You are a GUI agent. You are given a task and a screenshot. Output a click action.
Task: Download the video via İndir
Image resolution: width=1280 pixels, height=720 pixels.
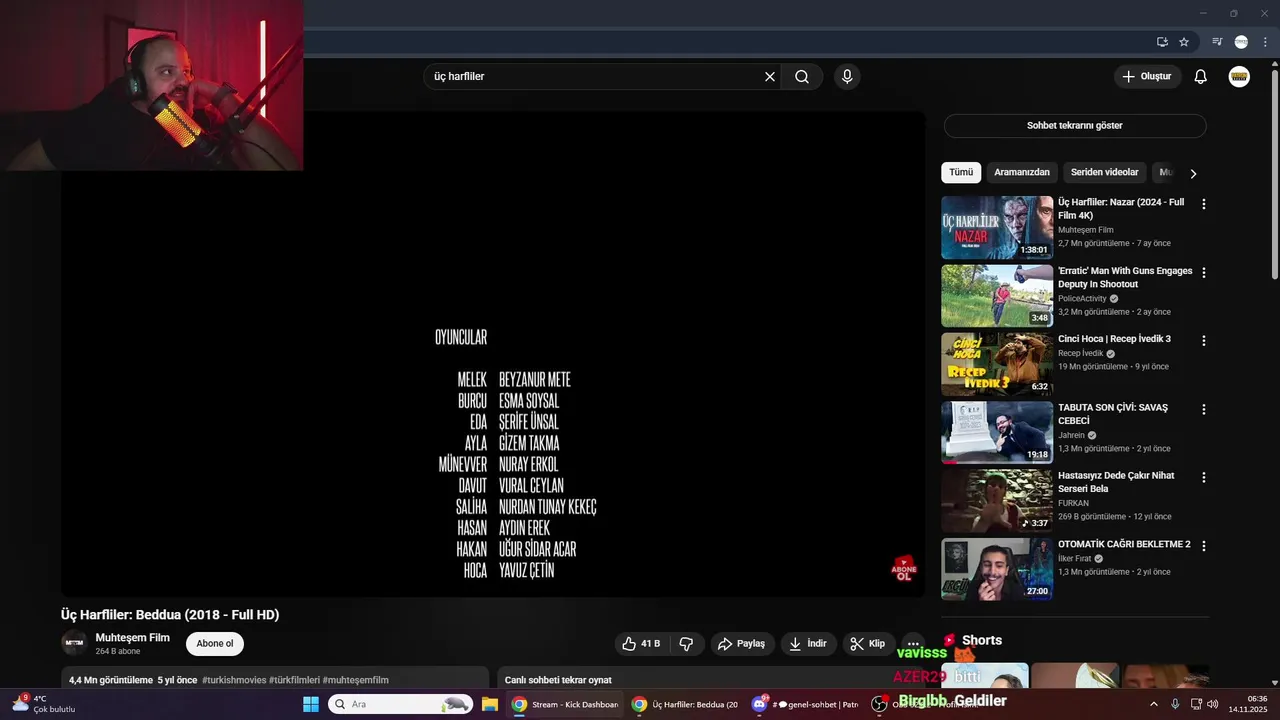[807, 644]
